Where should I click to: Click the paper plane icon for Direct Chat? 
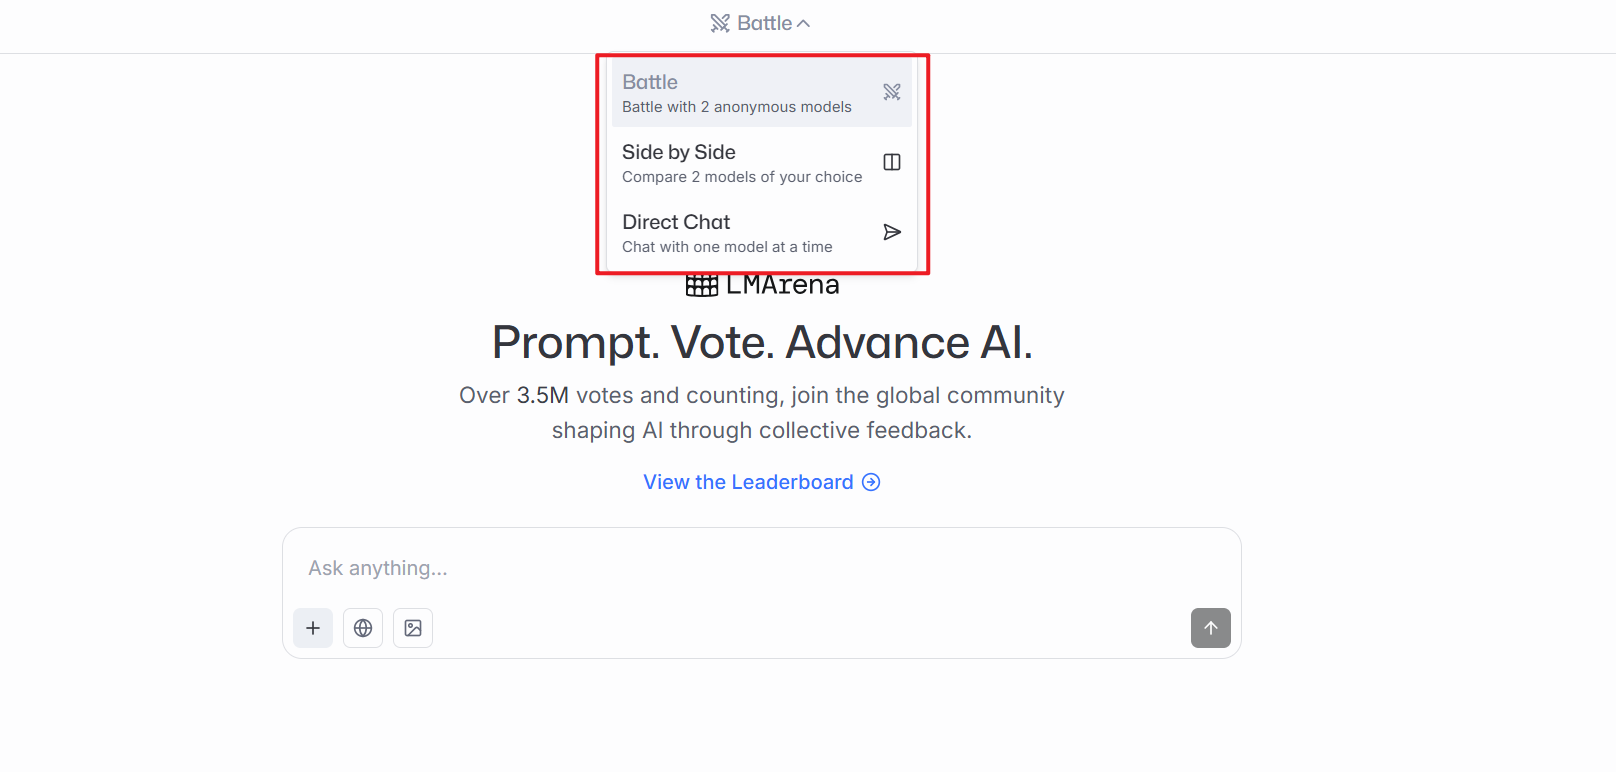coord(892,232)
